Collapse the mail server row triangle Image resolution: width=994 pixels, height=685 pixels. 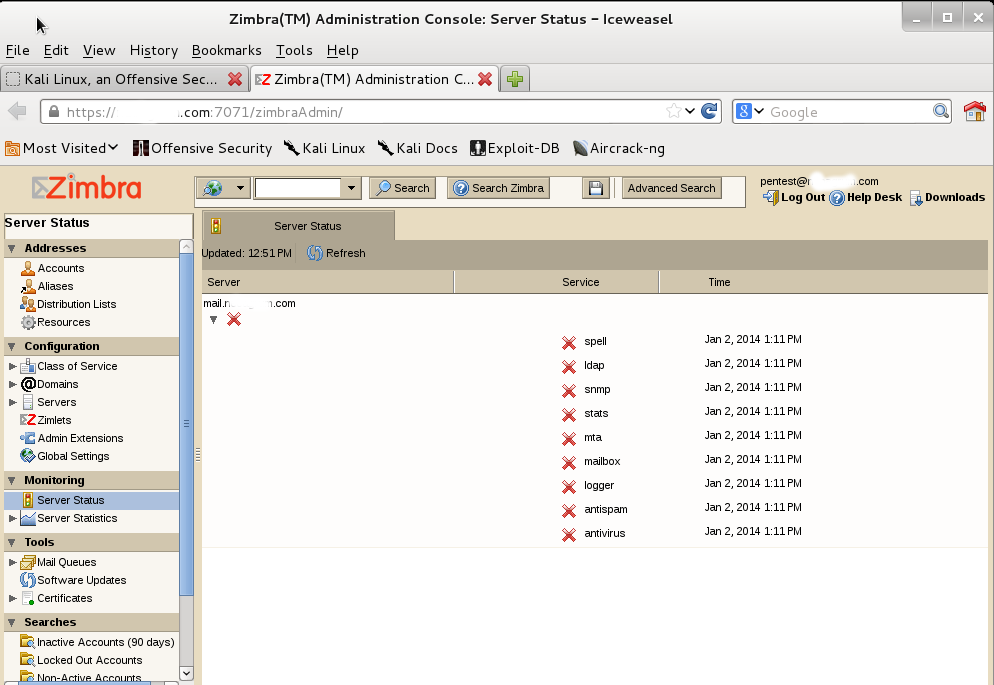pos(213,320)
